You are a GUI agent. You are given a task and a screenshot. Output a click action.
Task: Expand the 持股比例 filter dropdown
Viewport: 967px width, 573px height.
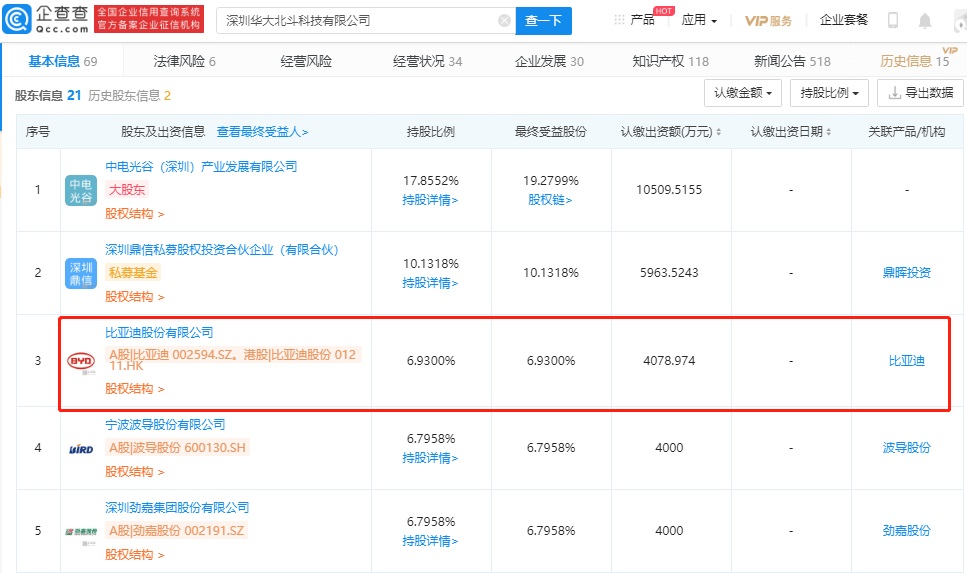pyautogui.click(x=829, y=93)
